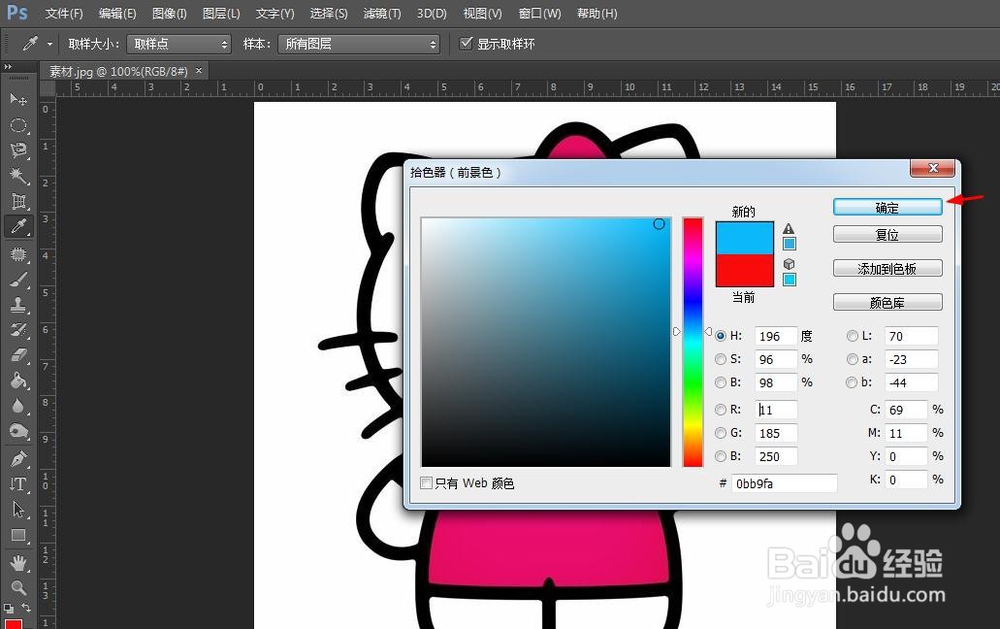
Task: Open the 取样大小 dropdown
Action: pos(179,44)
